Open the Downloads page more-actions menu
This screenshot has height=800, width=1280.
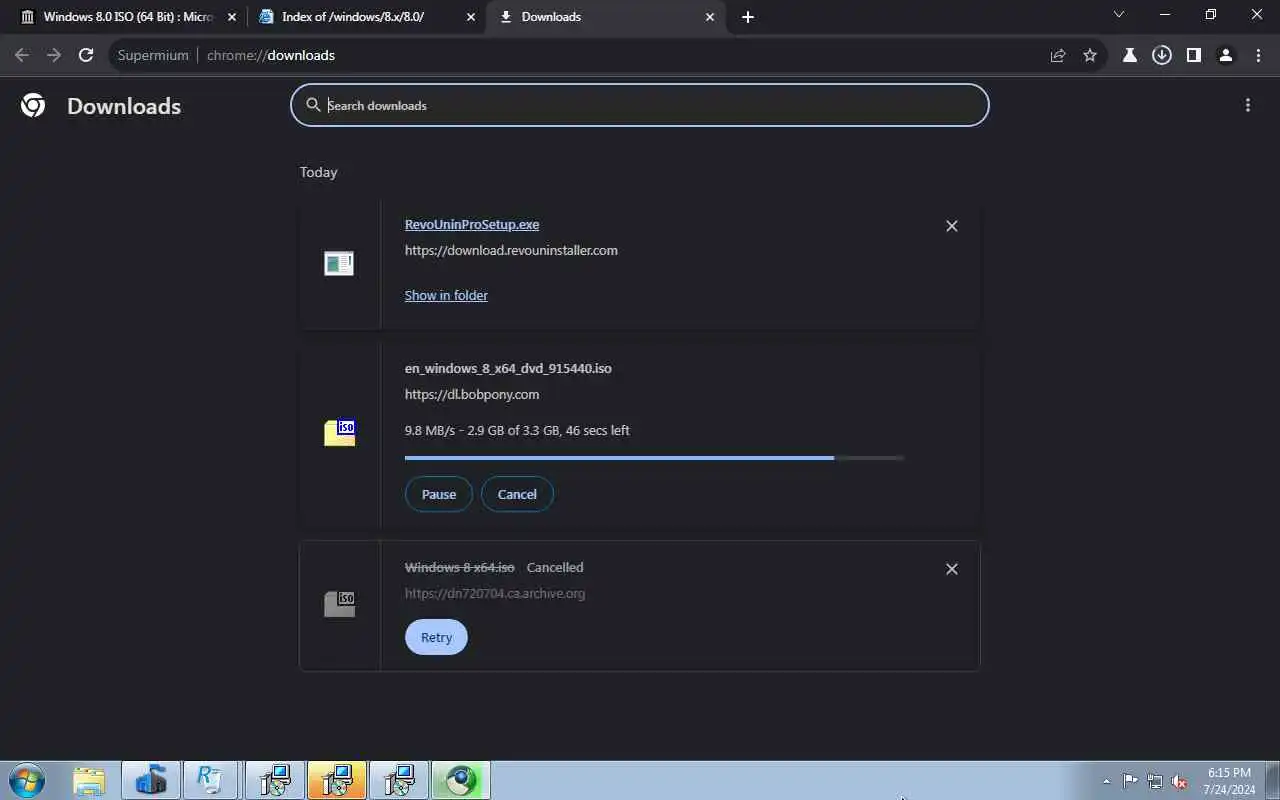1247,105
